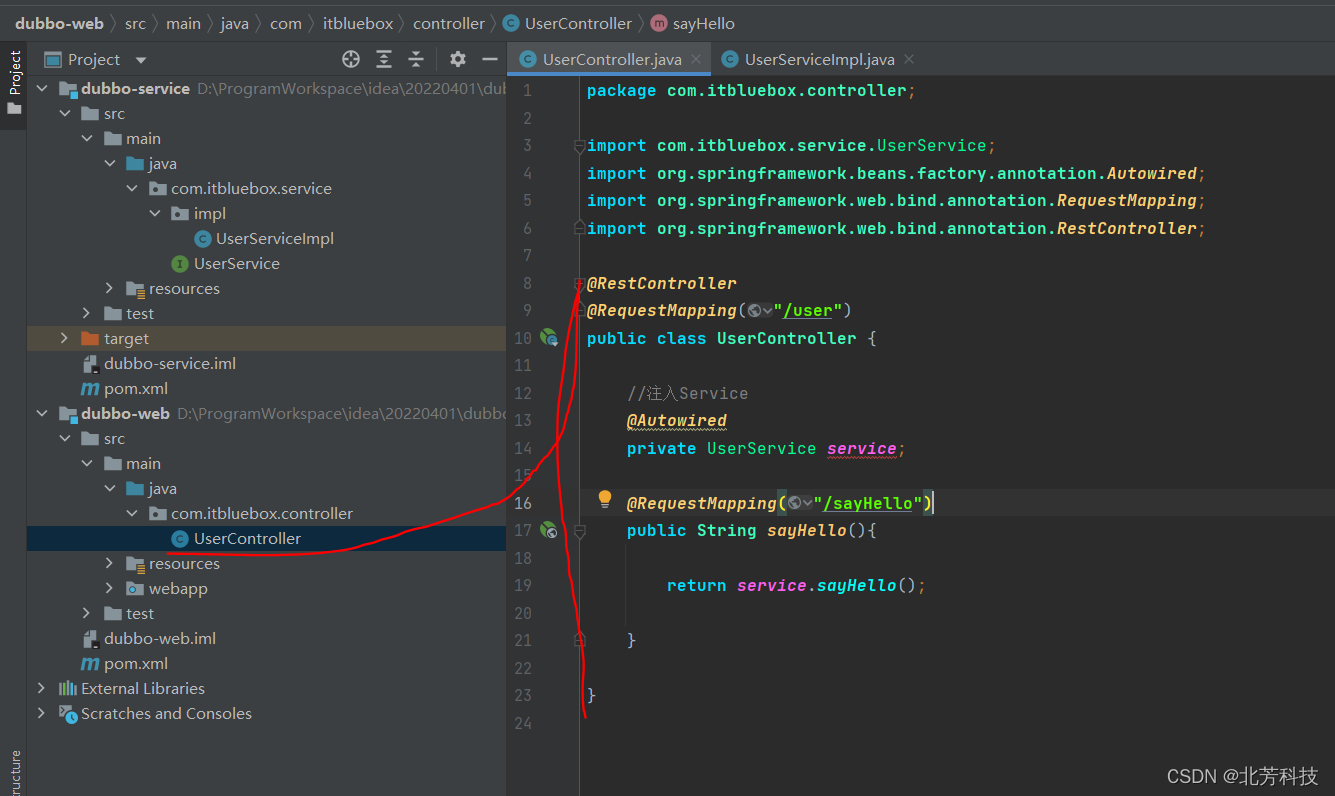1335x796 pixels.
Task: Click the @RestController annotation
Action: tap(662, 283)
